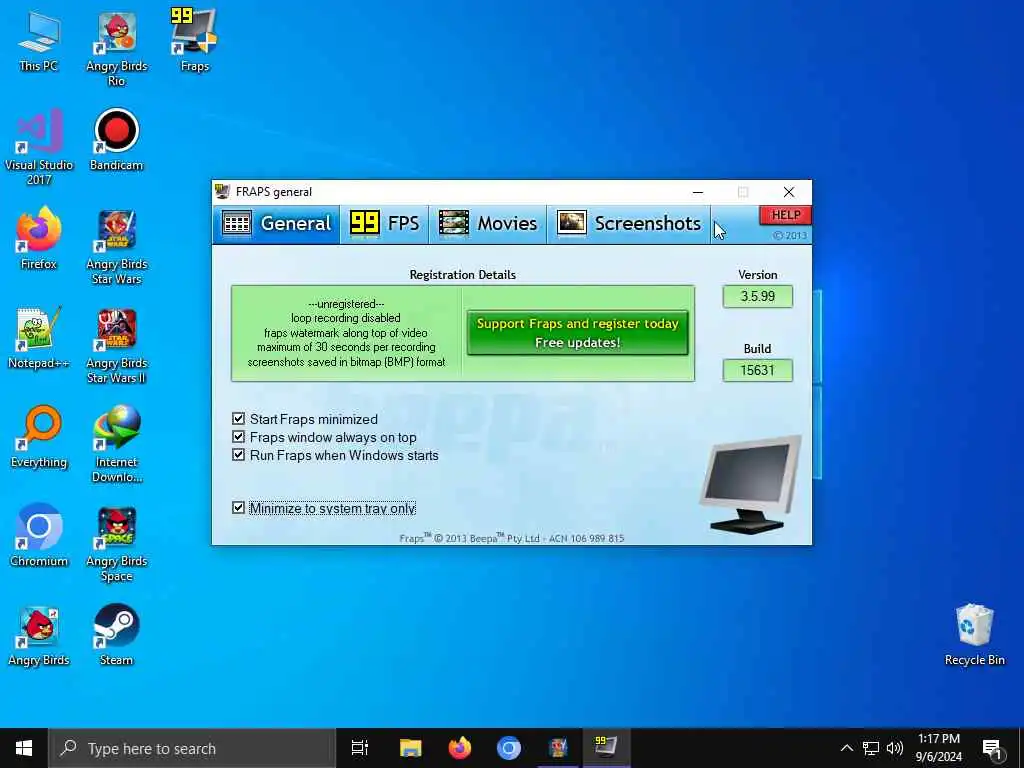The height and width of the screenshot is (768, 1024).
Task: Open File Explorer from the taskbar
Action: pyautogui.click(x=410, y=748)
